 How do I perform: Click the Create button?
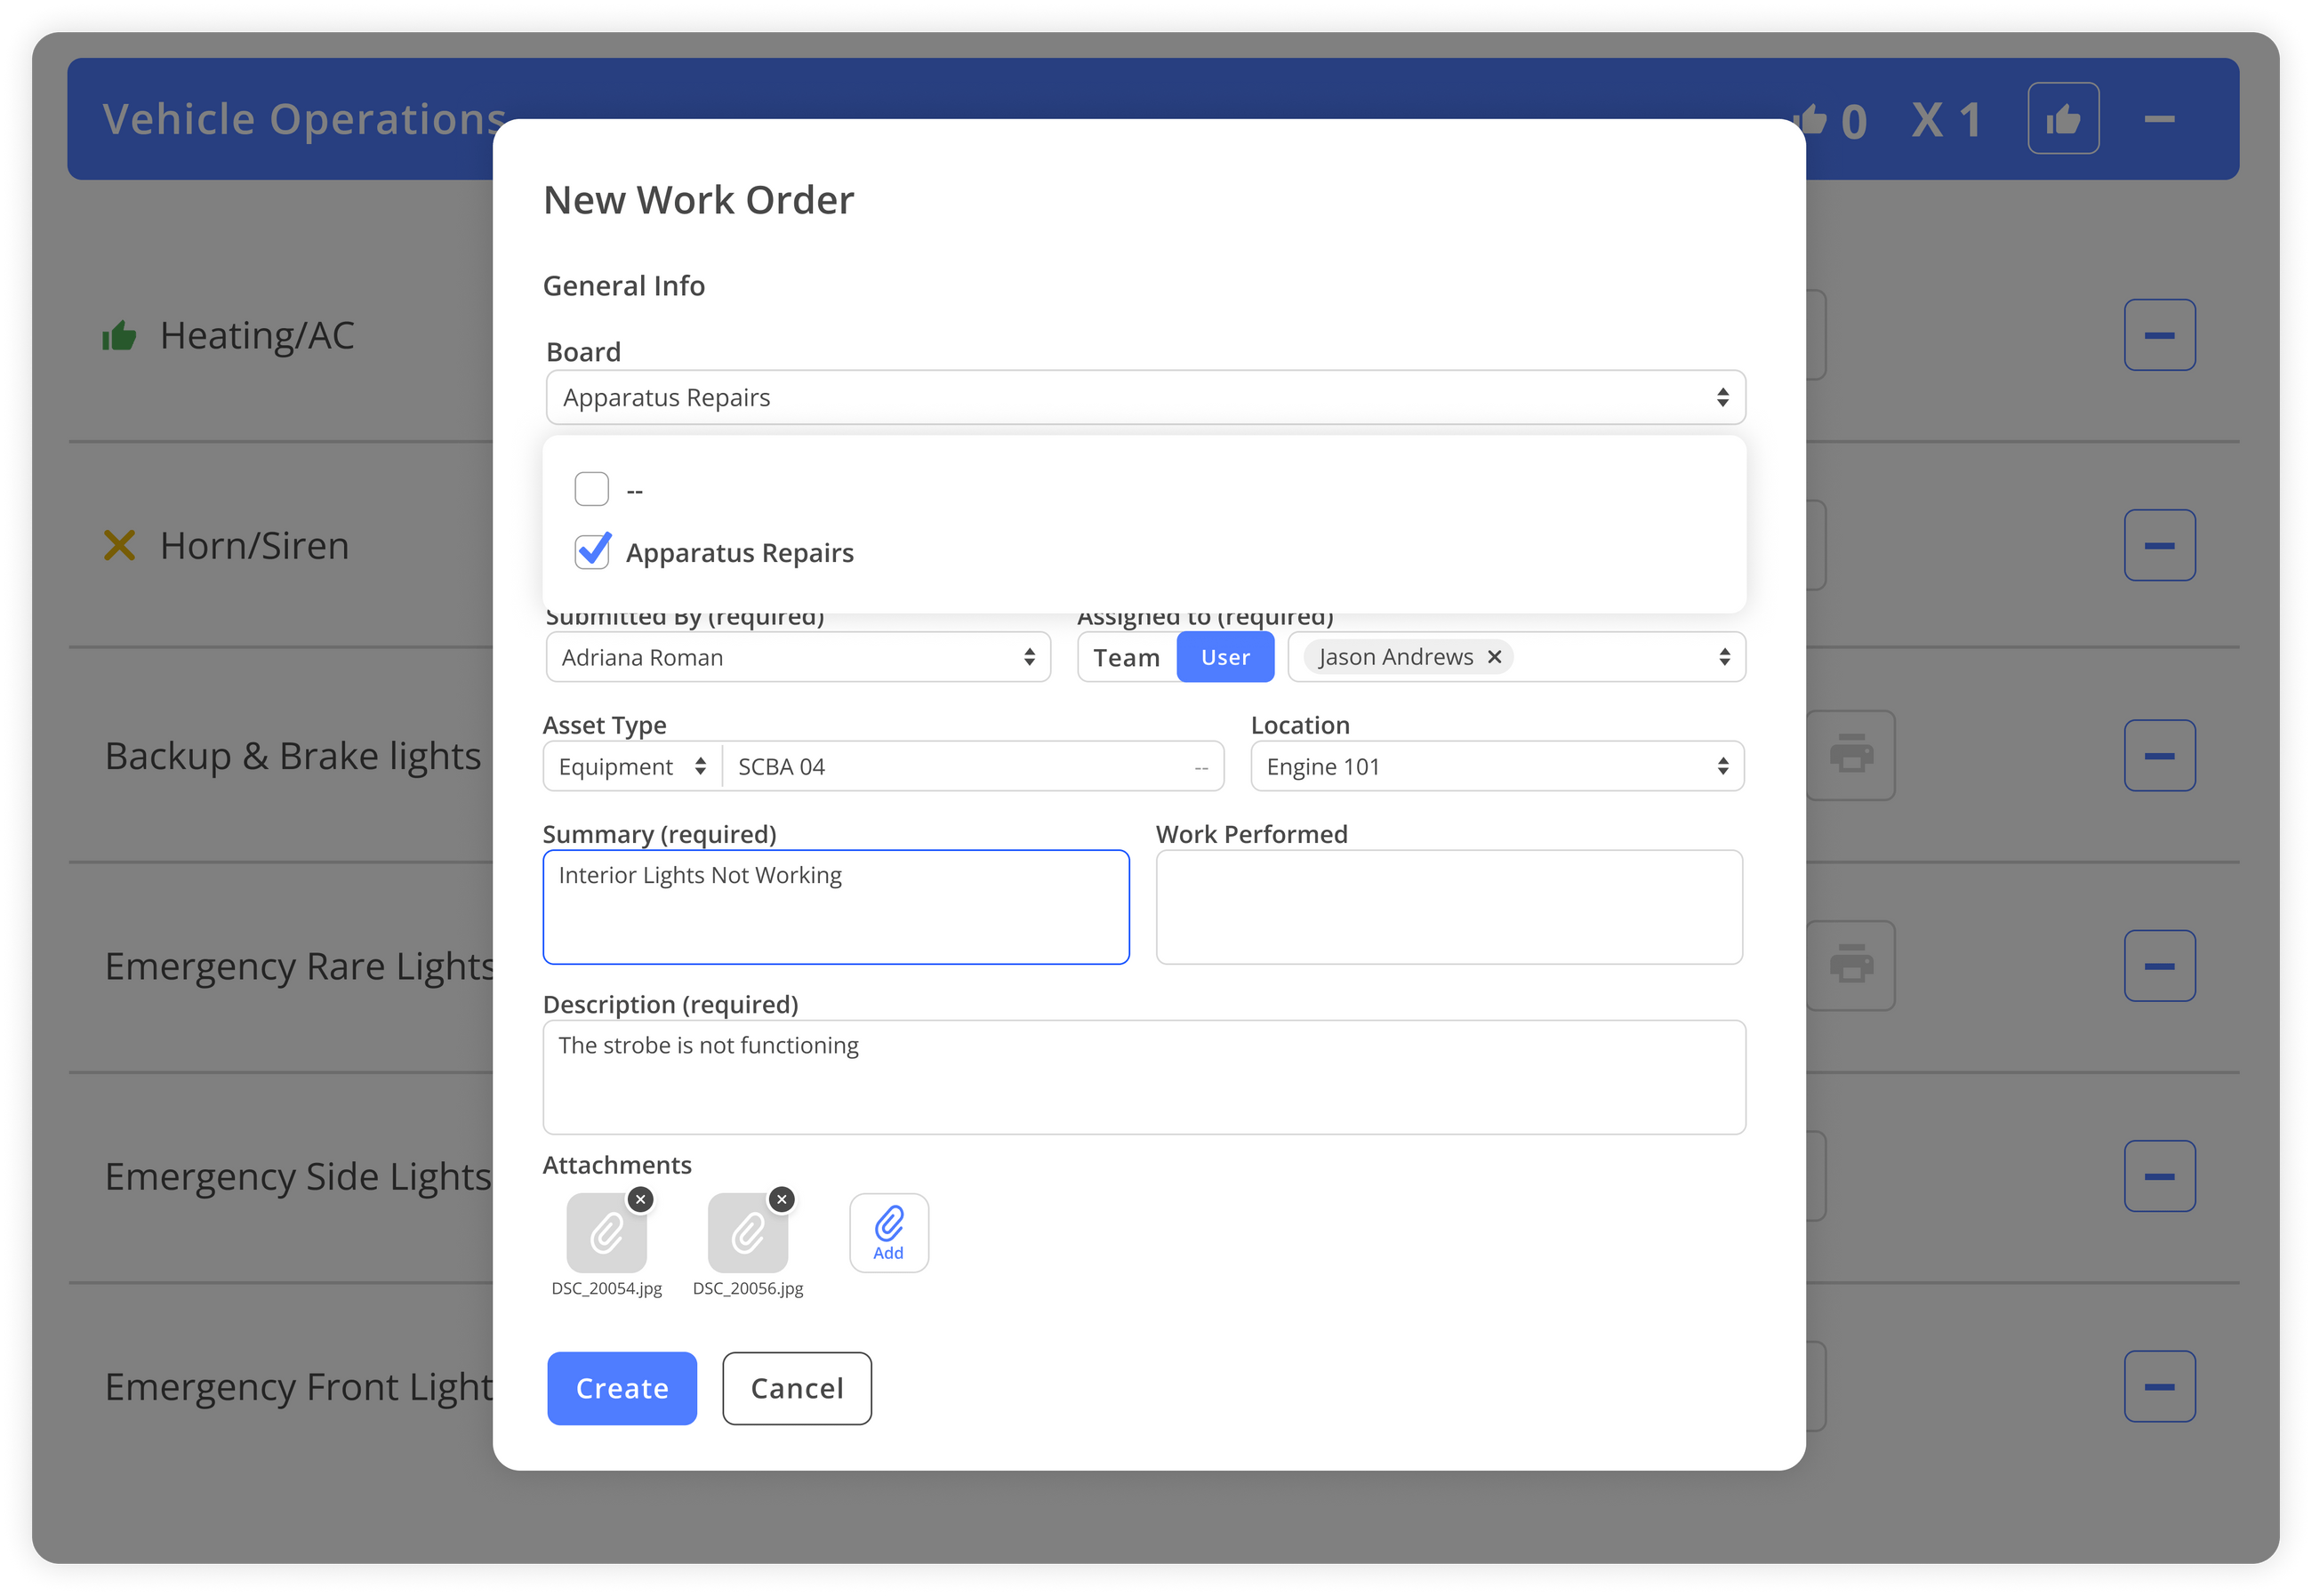[621, 1388]
